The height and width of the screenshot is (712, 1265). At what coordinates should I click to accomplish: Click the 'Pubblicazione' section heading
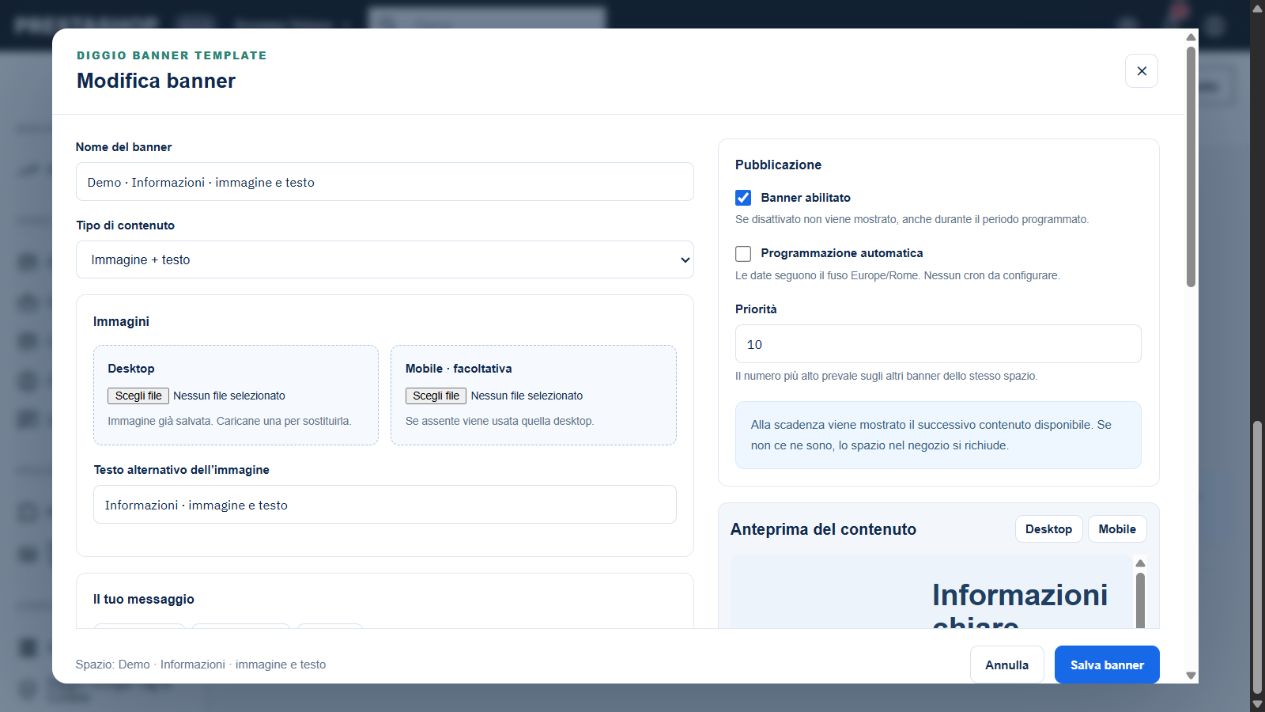pyautogui.click(x=778, y=165)
